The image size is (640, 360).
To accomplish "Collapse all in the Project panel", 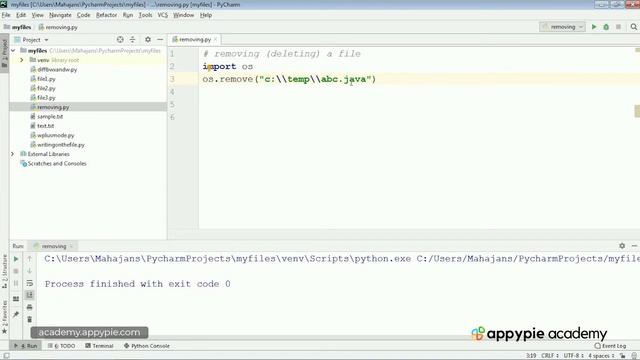I will pos(132,40).
